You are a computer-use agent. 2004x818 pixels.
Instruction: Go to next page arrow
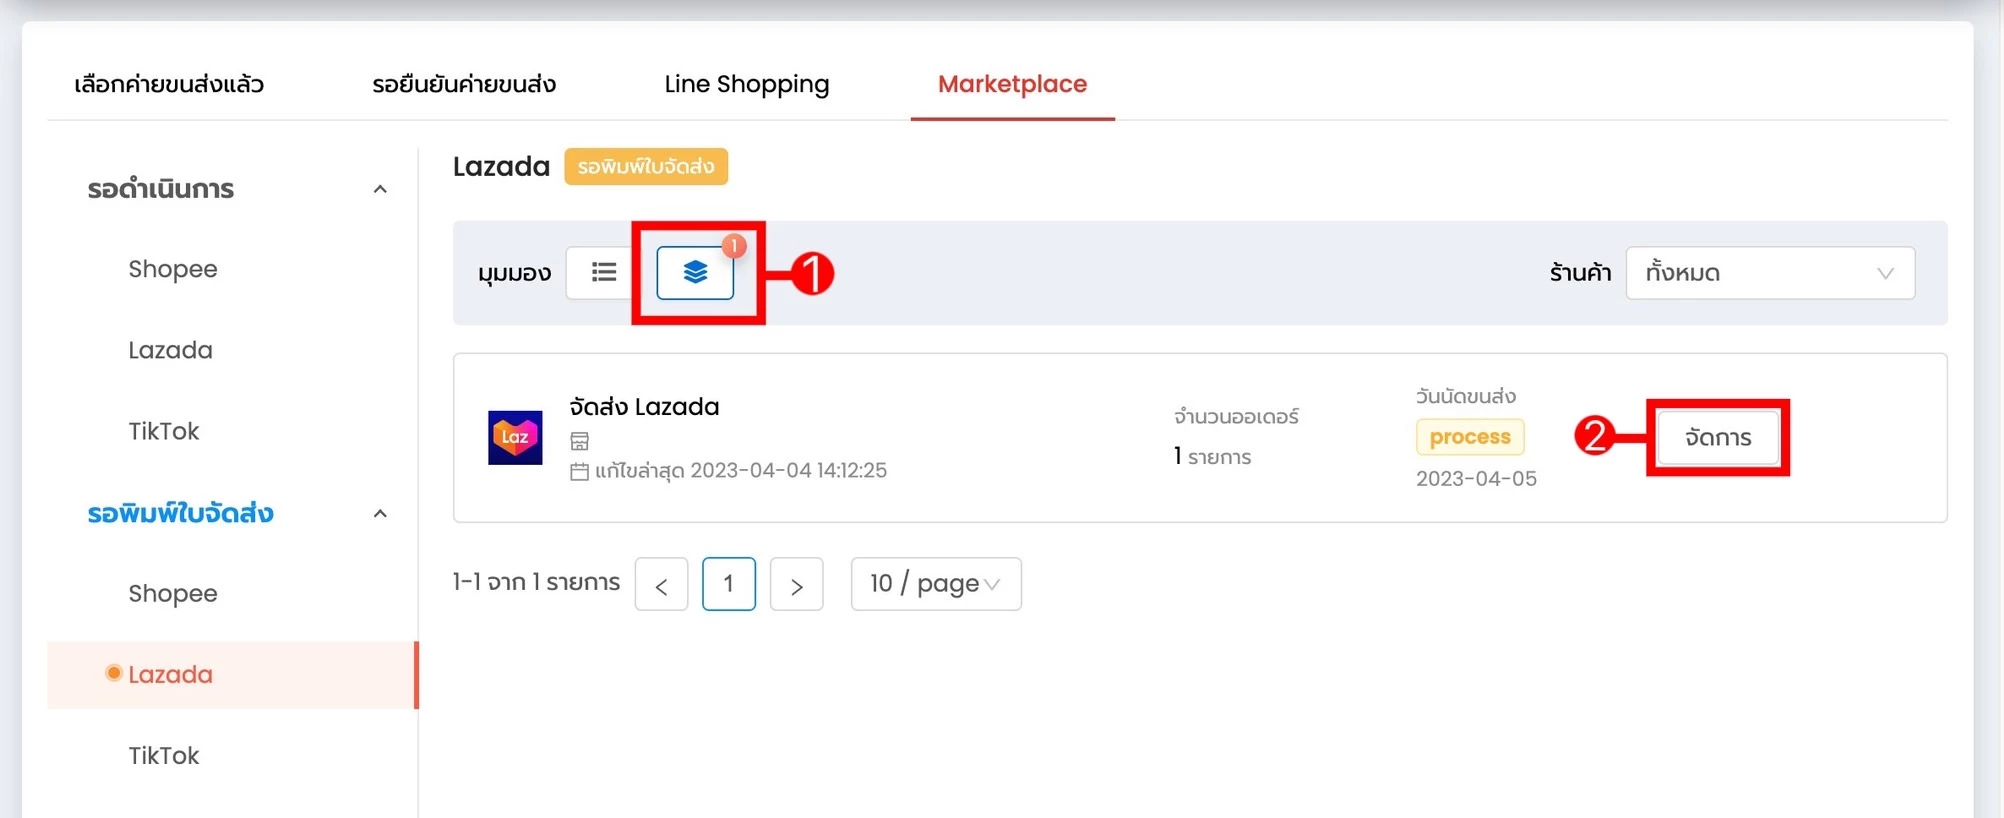pos(796,584)
